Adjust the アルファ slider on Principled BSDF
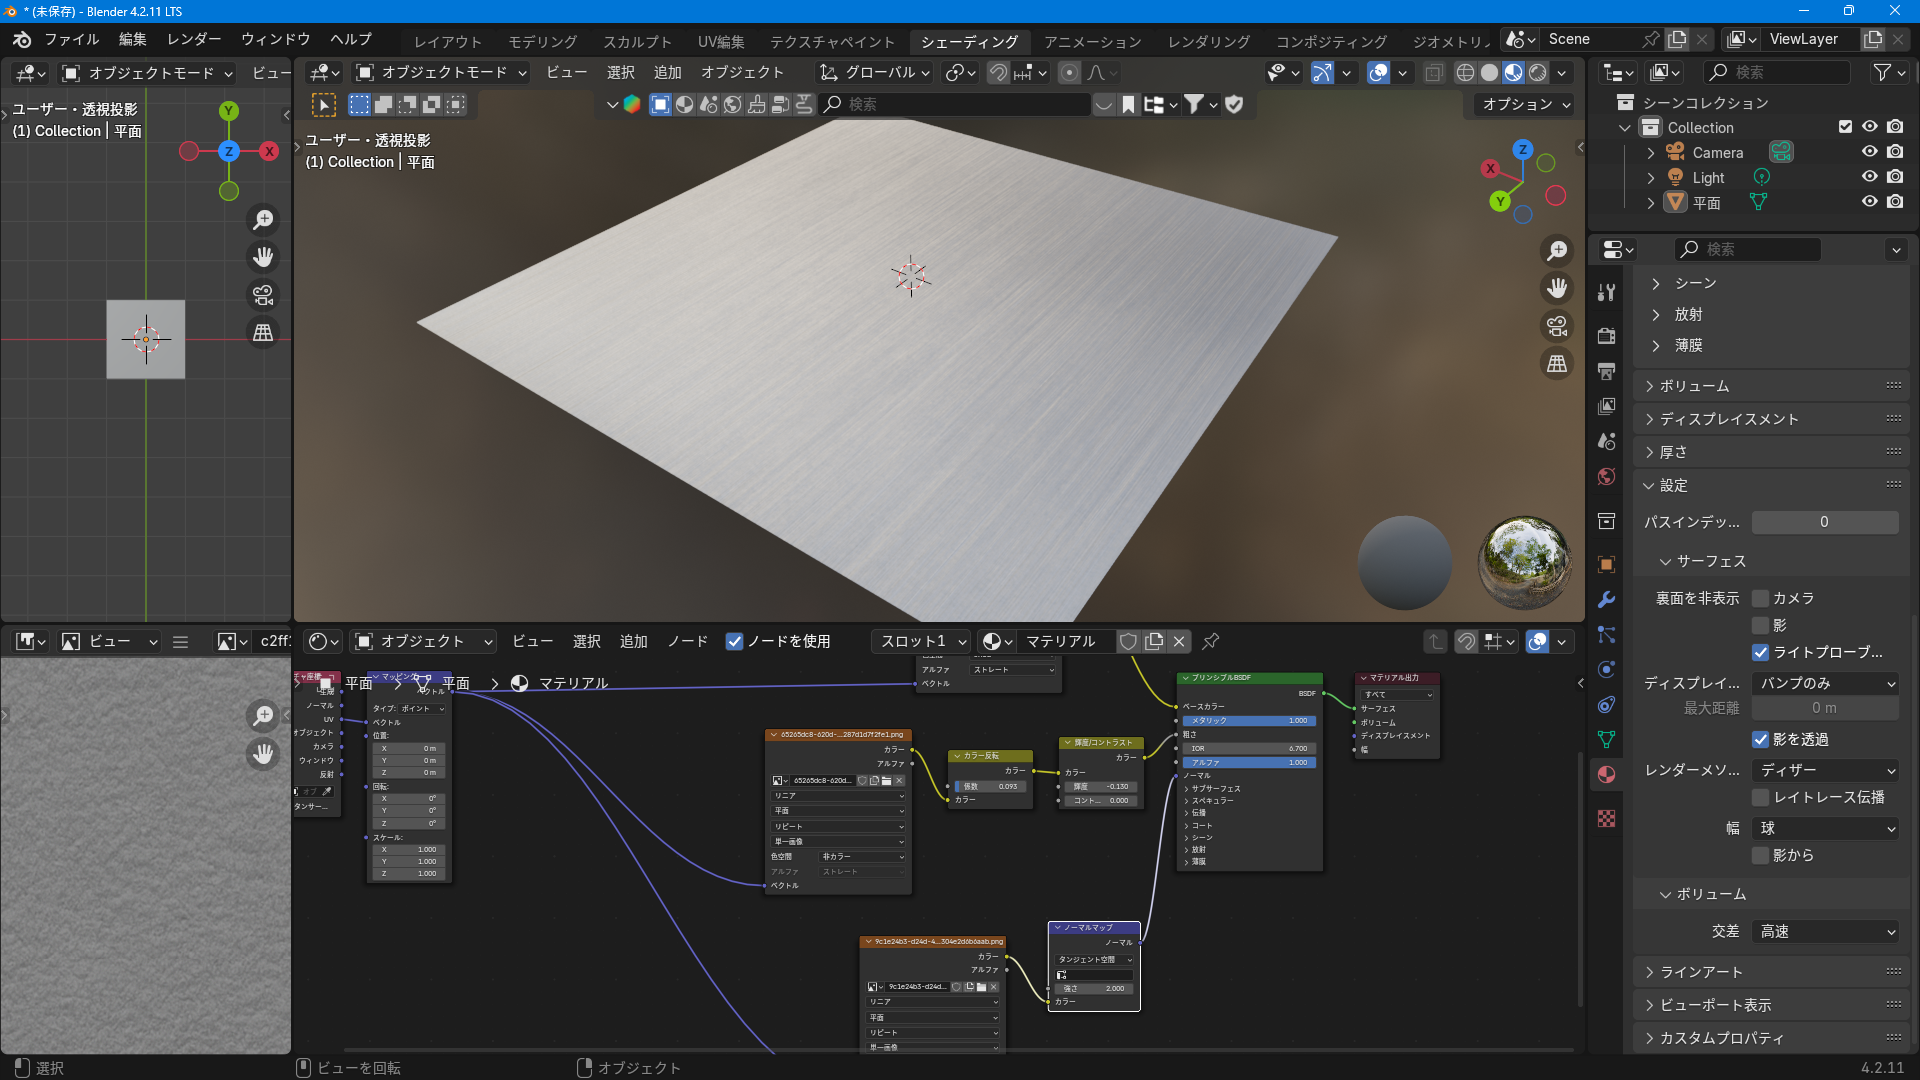The height and width of the screenshot is (1080, 1920). [x=1249, y=763]
